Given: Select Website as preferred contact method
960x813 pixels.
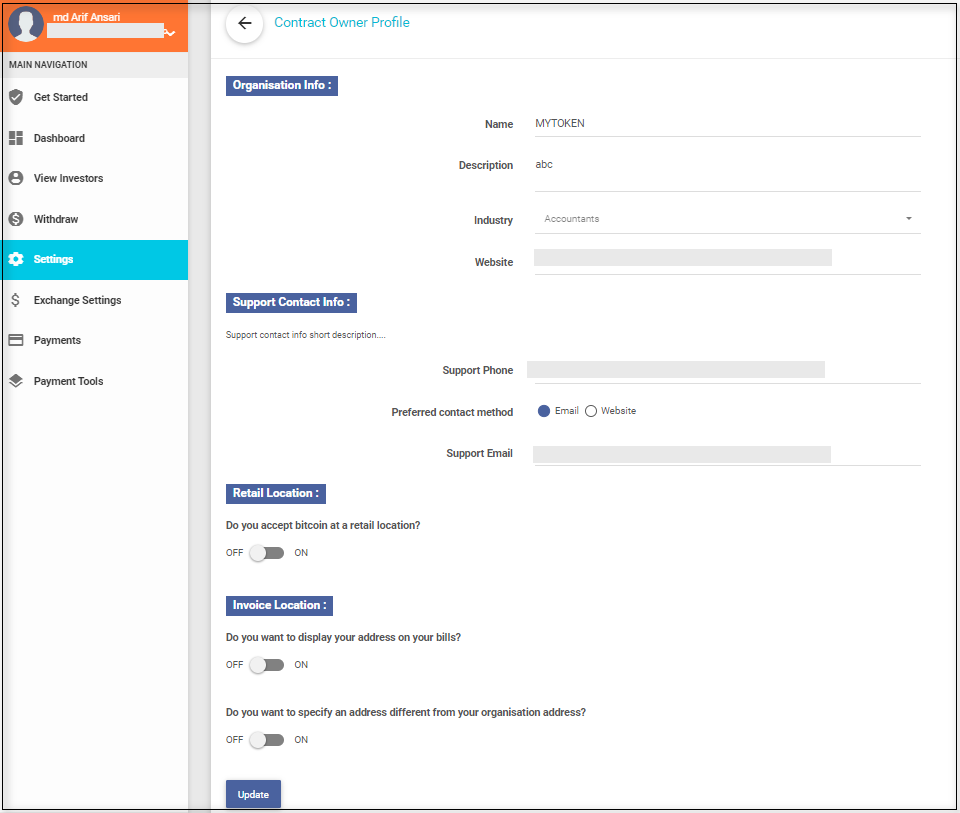Looking at the screenshot, I should [x=591, y=411].
